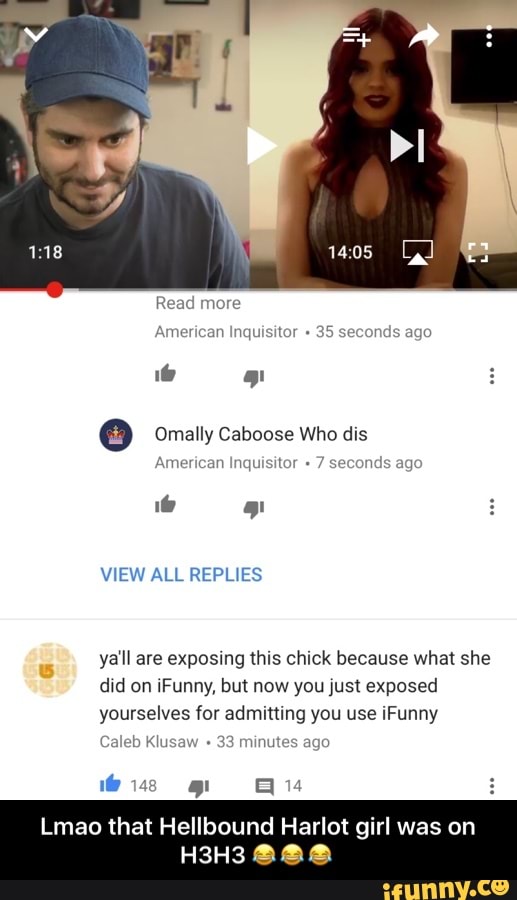Enter fullscreen mode
Screen dimensions: 517x900
[477, 252]
